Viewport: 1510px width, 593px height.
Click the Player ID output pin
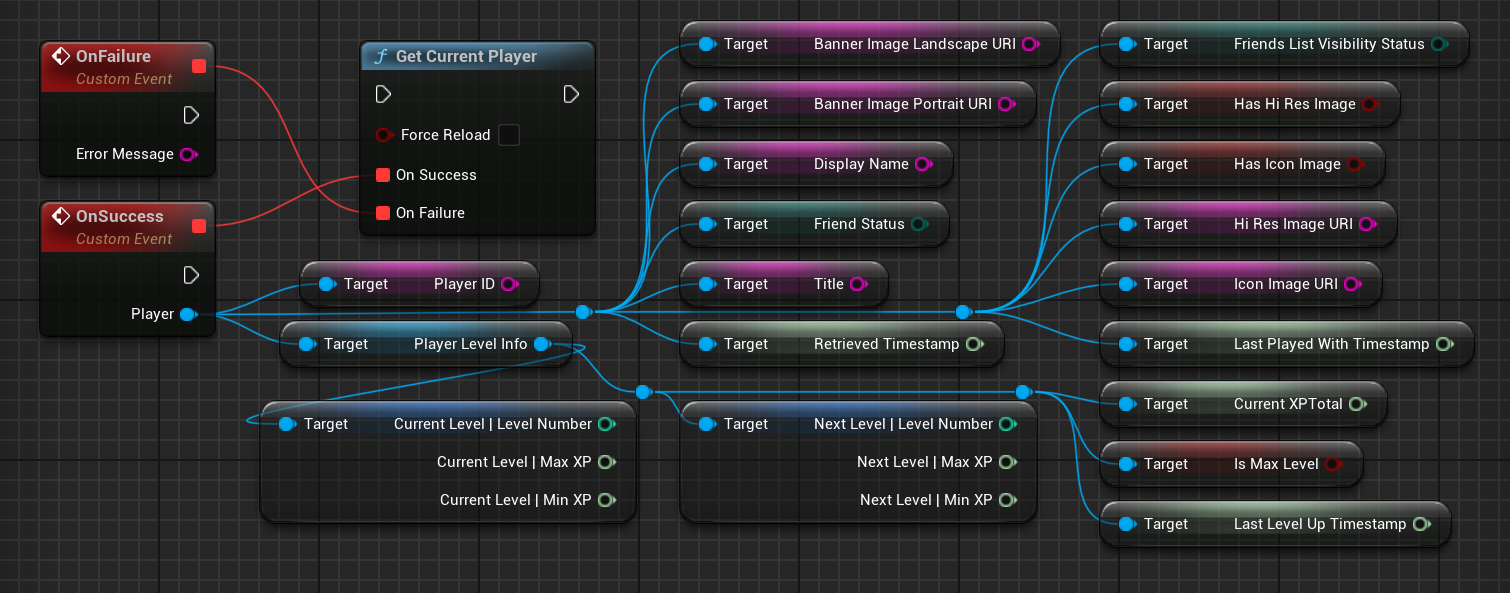click(x=509, y=284)
